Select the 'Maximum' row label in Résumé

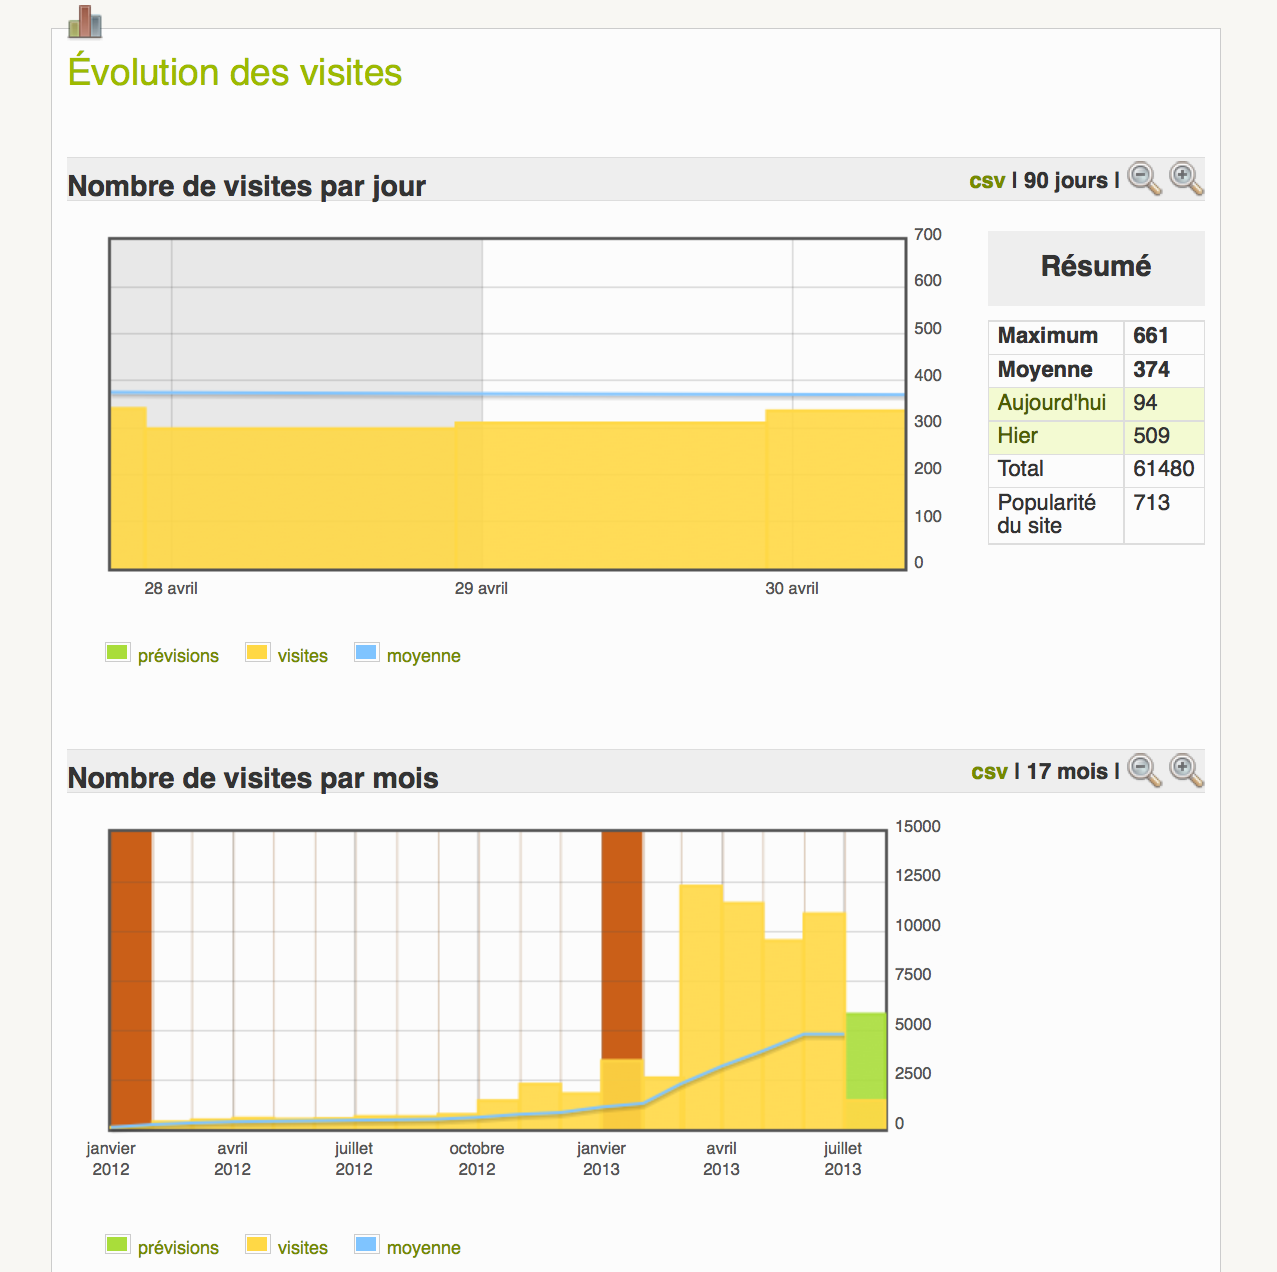coord(1048,336)
